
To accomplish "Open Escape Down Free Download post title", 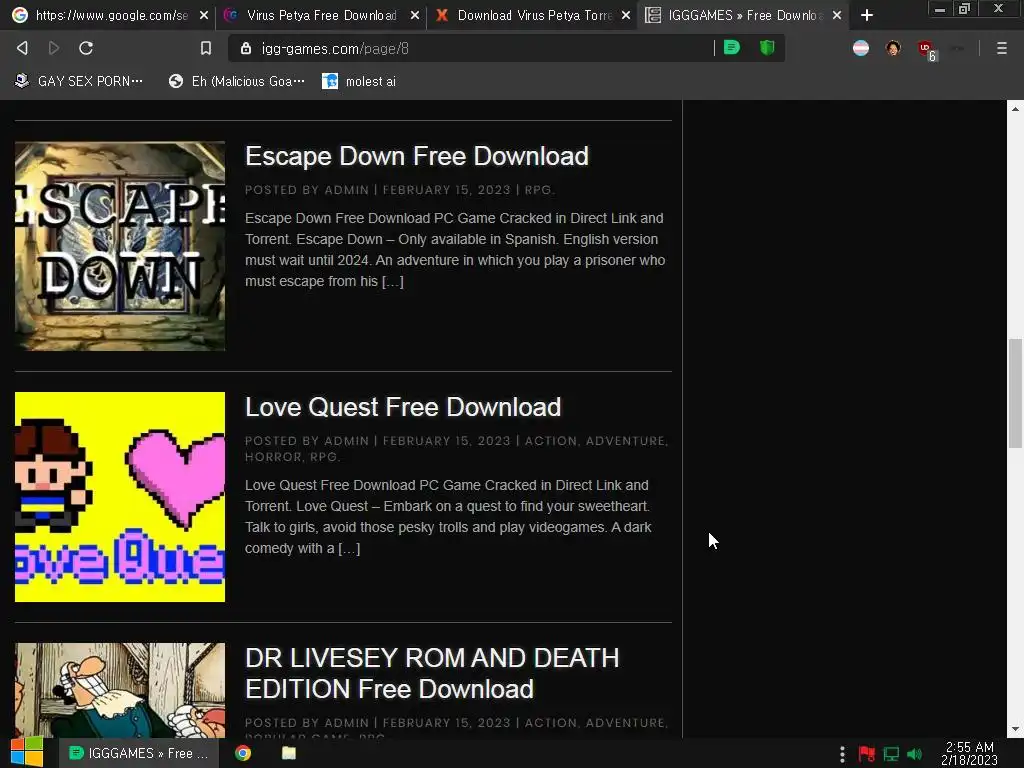I will pyautogui.click(x=417, y=156).
